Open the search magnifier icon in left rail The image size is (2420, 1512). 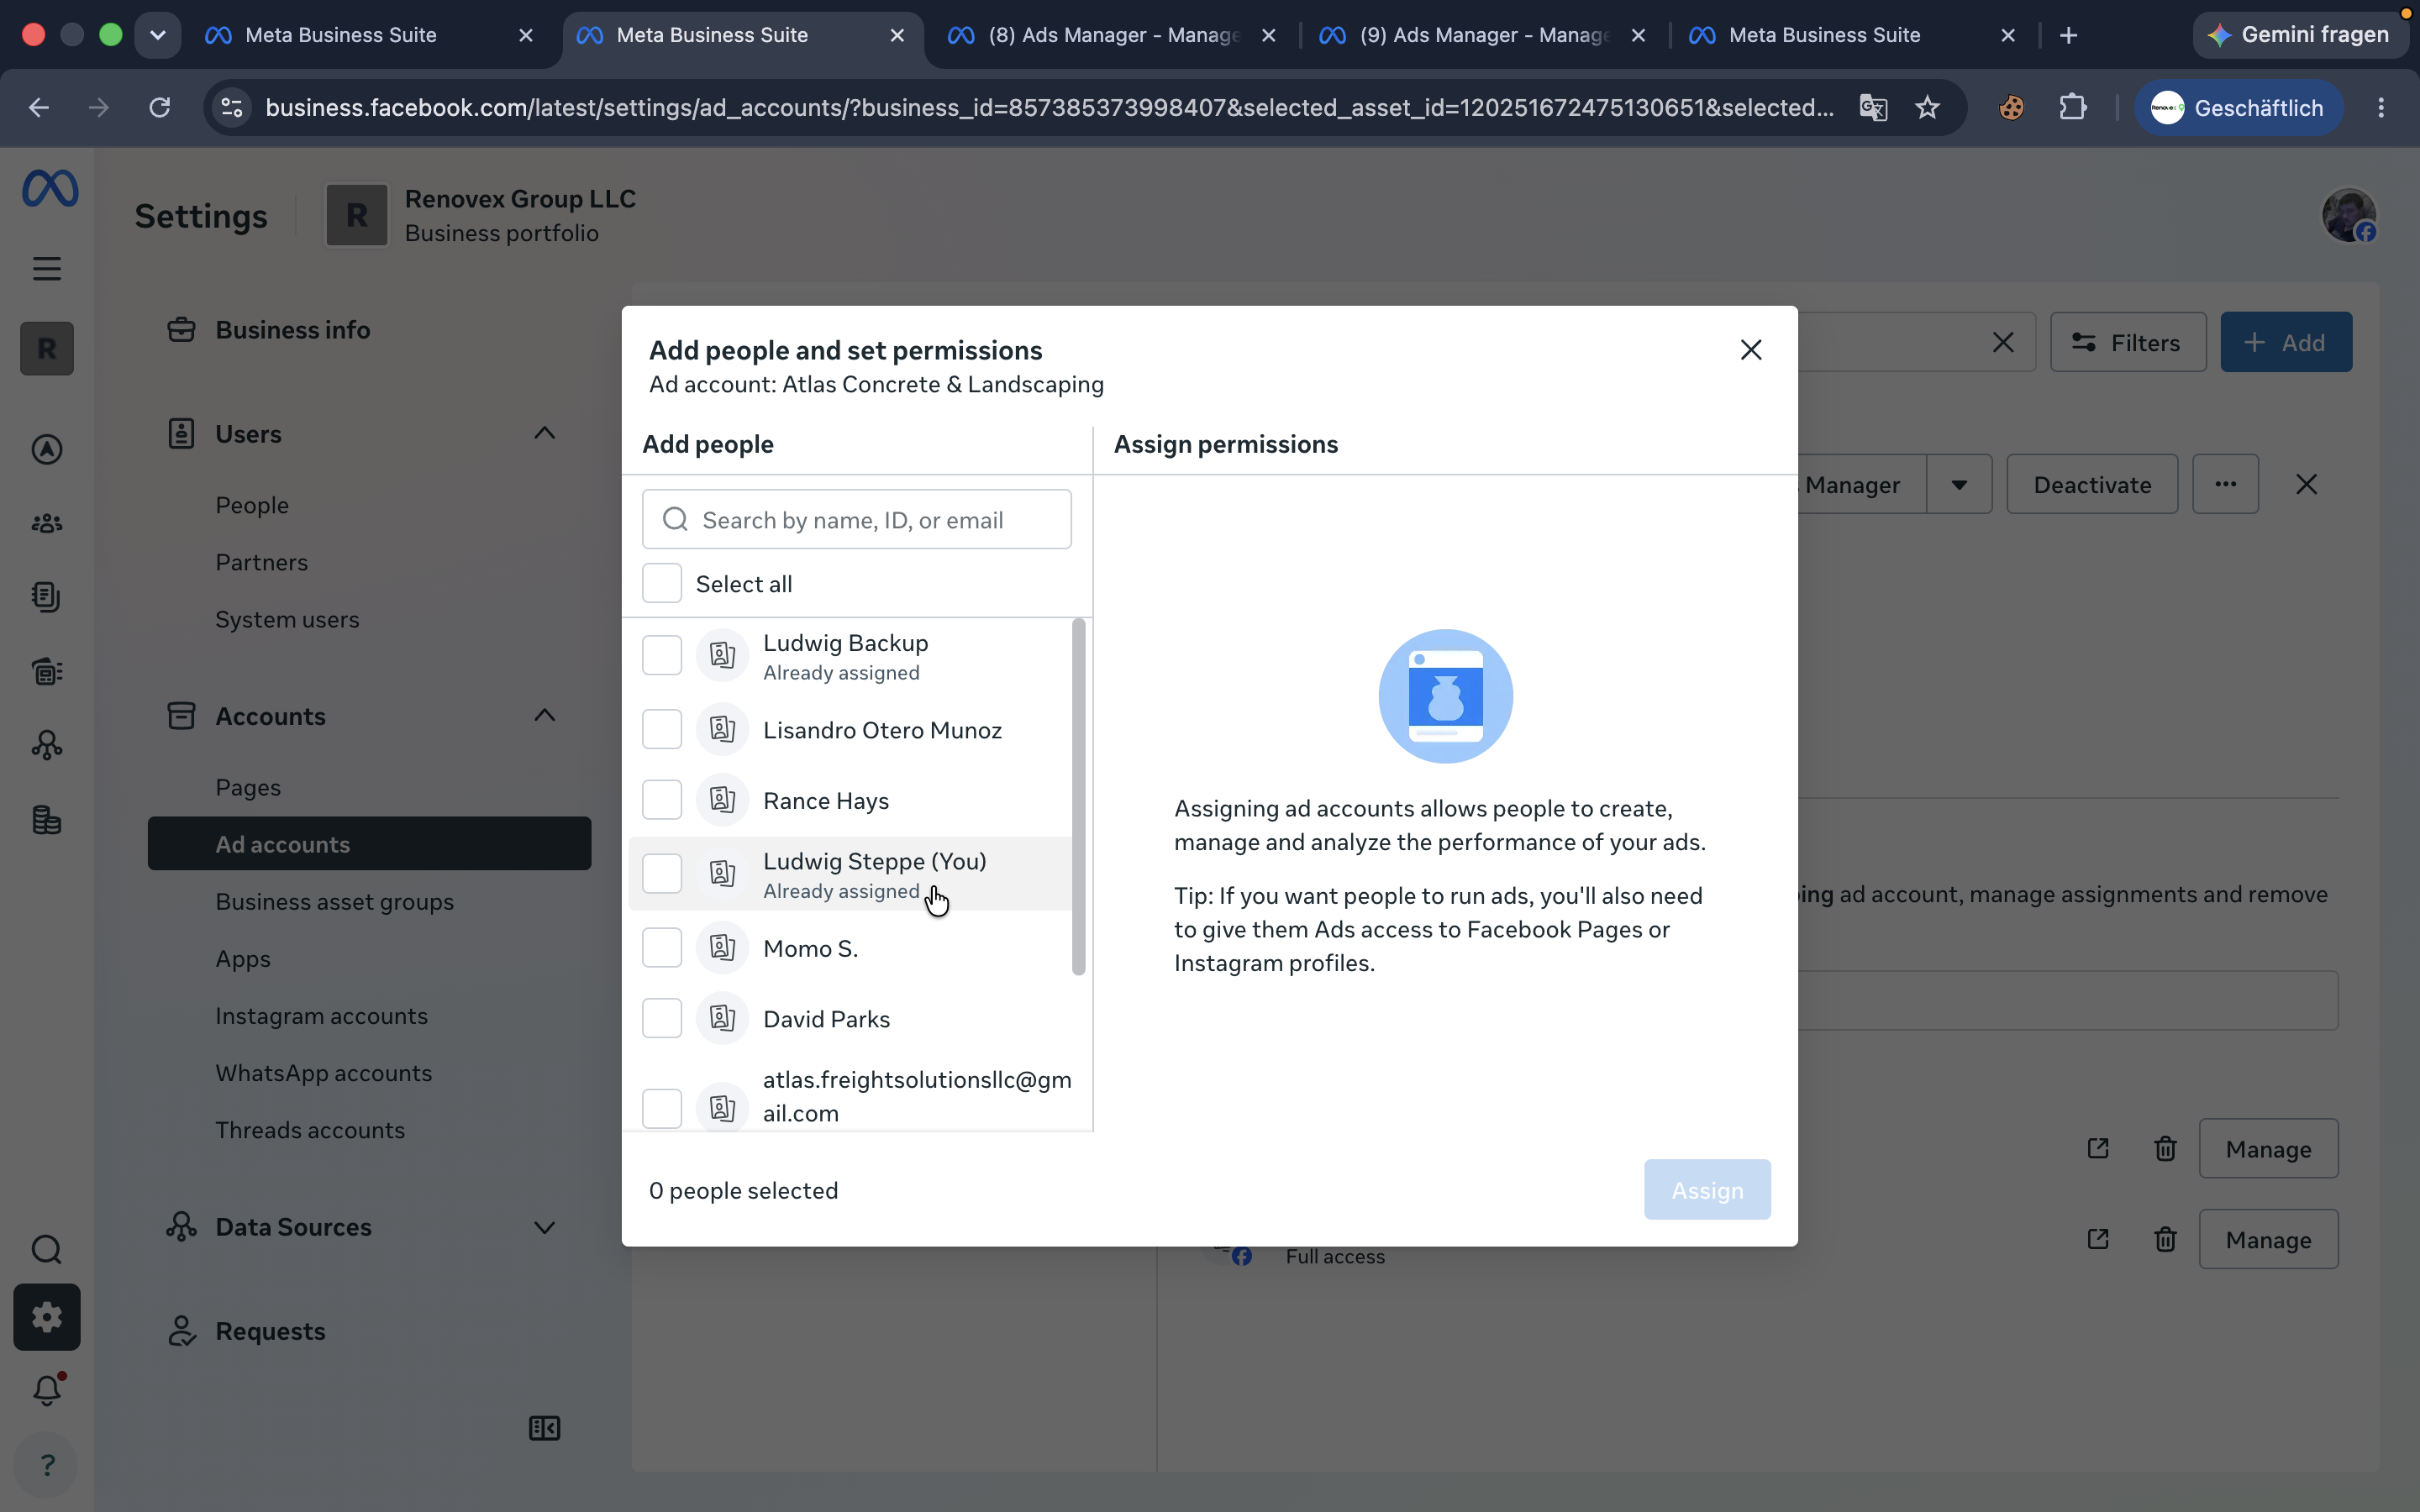point(46,1249)
